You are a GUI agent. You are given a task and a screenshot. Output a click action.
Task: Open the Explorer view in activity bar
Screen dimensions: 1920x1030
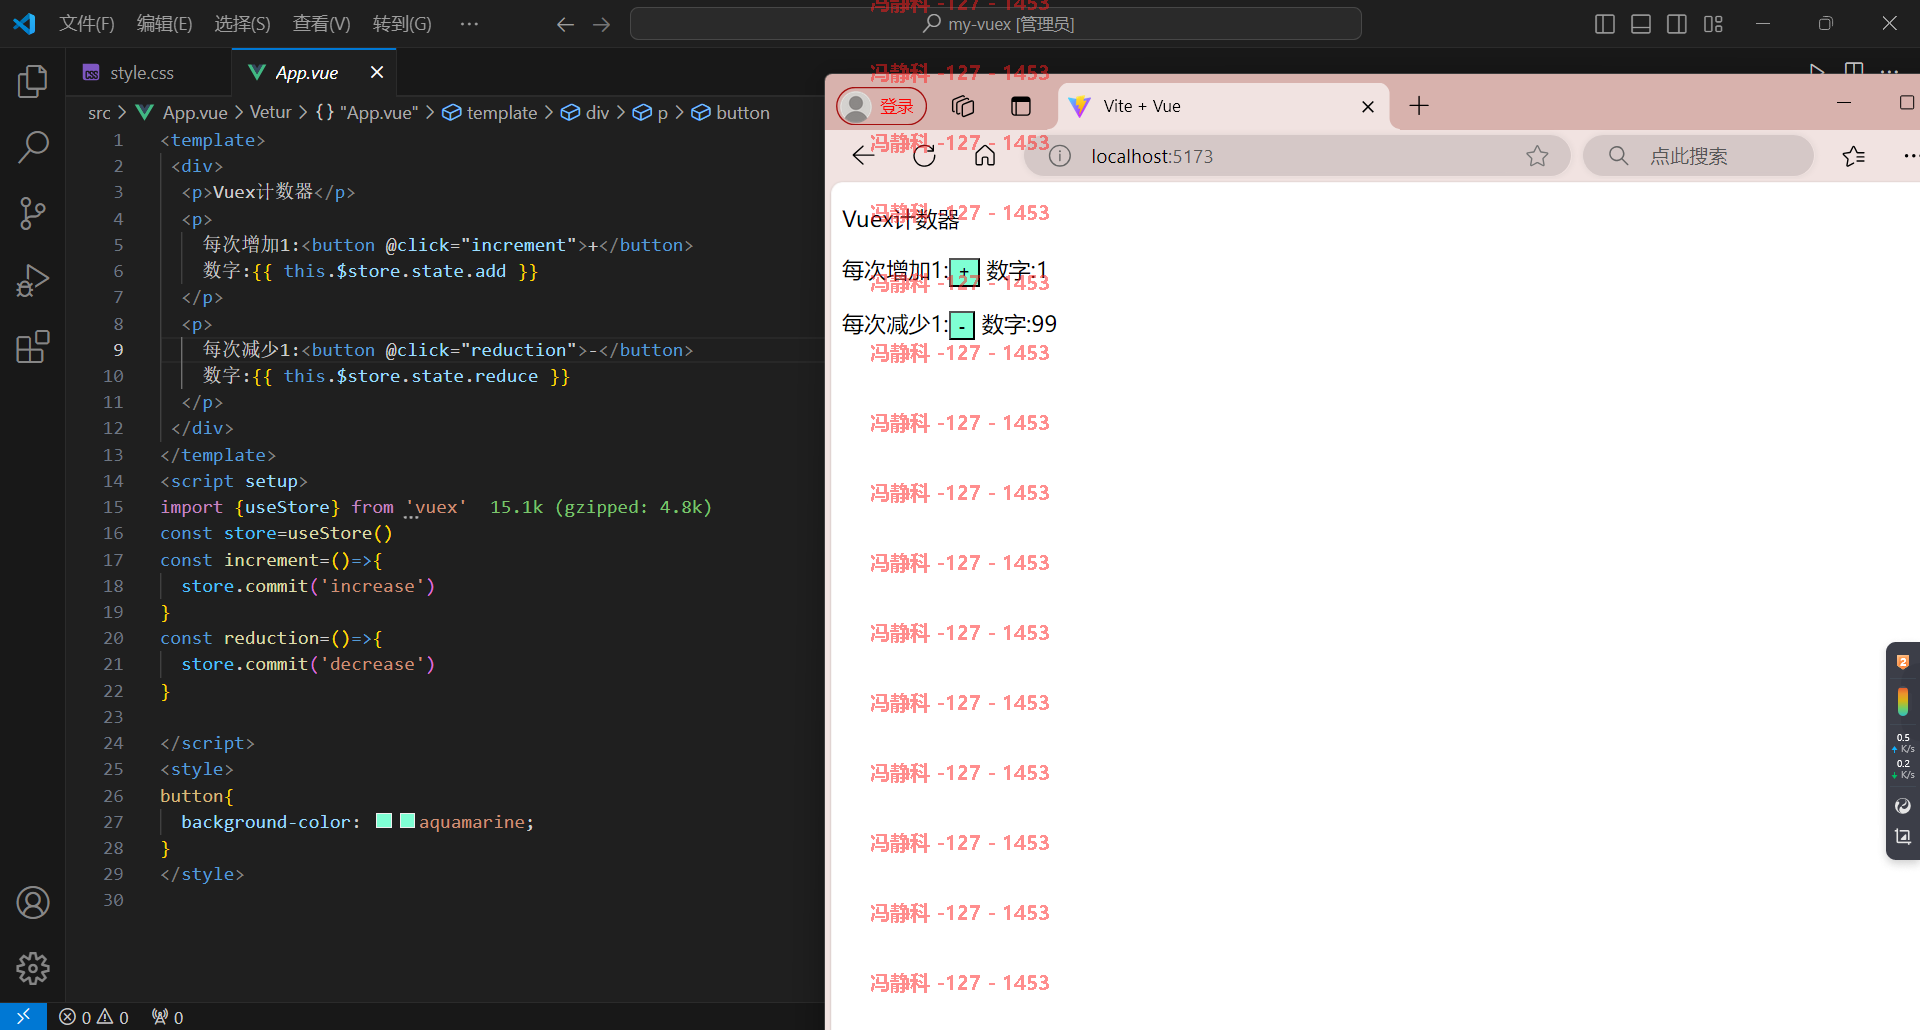32,82
